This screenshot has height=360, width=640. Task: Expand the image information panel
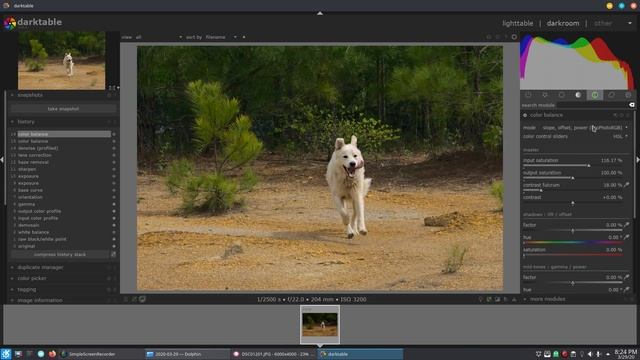click(x=40, y=300)
